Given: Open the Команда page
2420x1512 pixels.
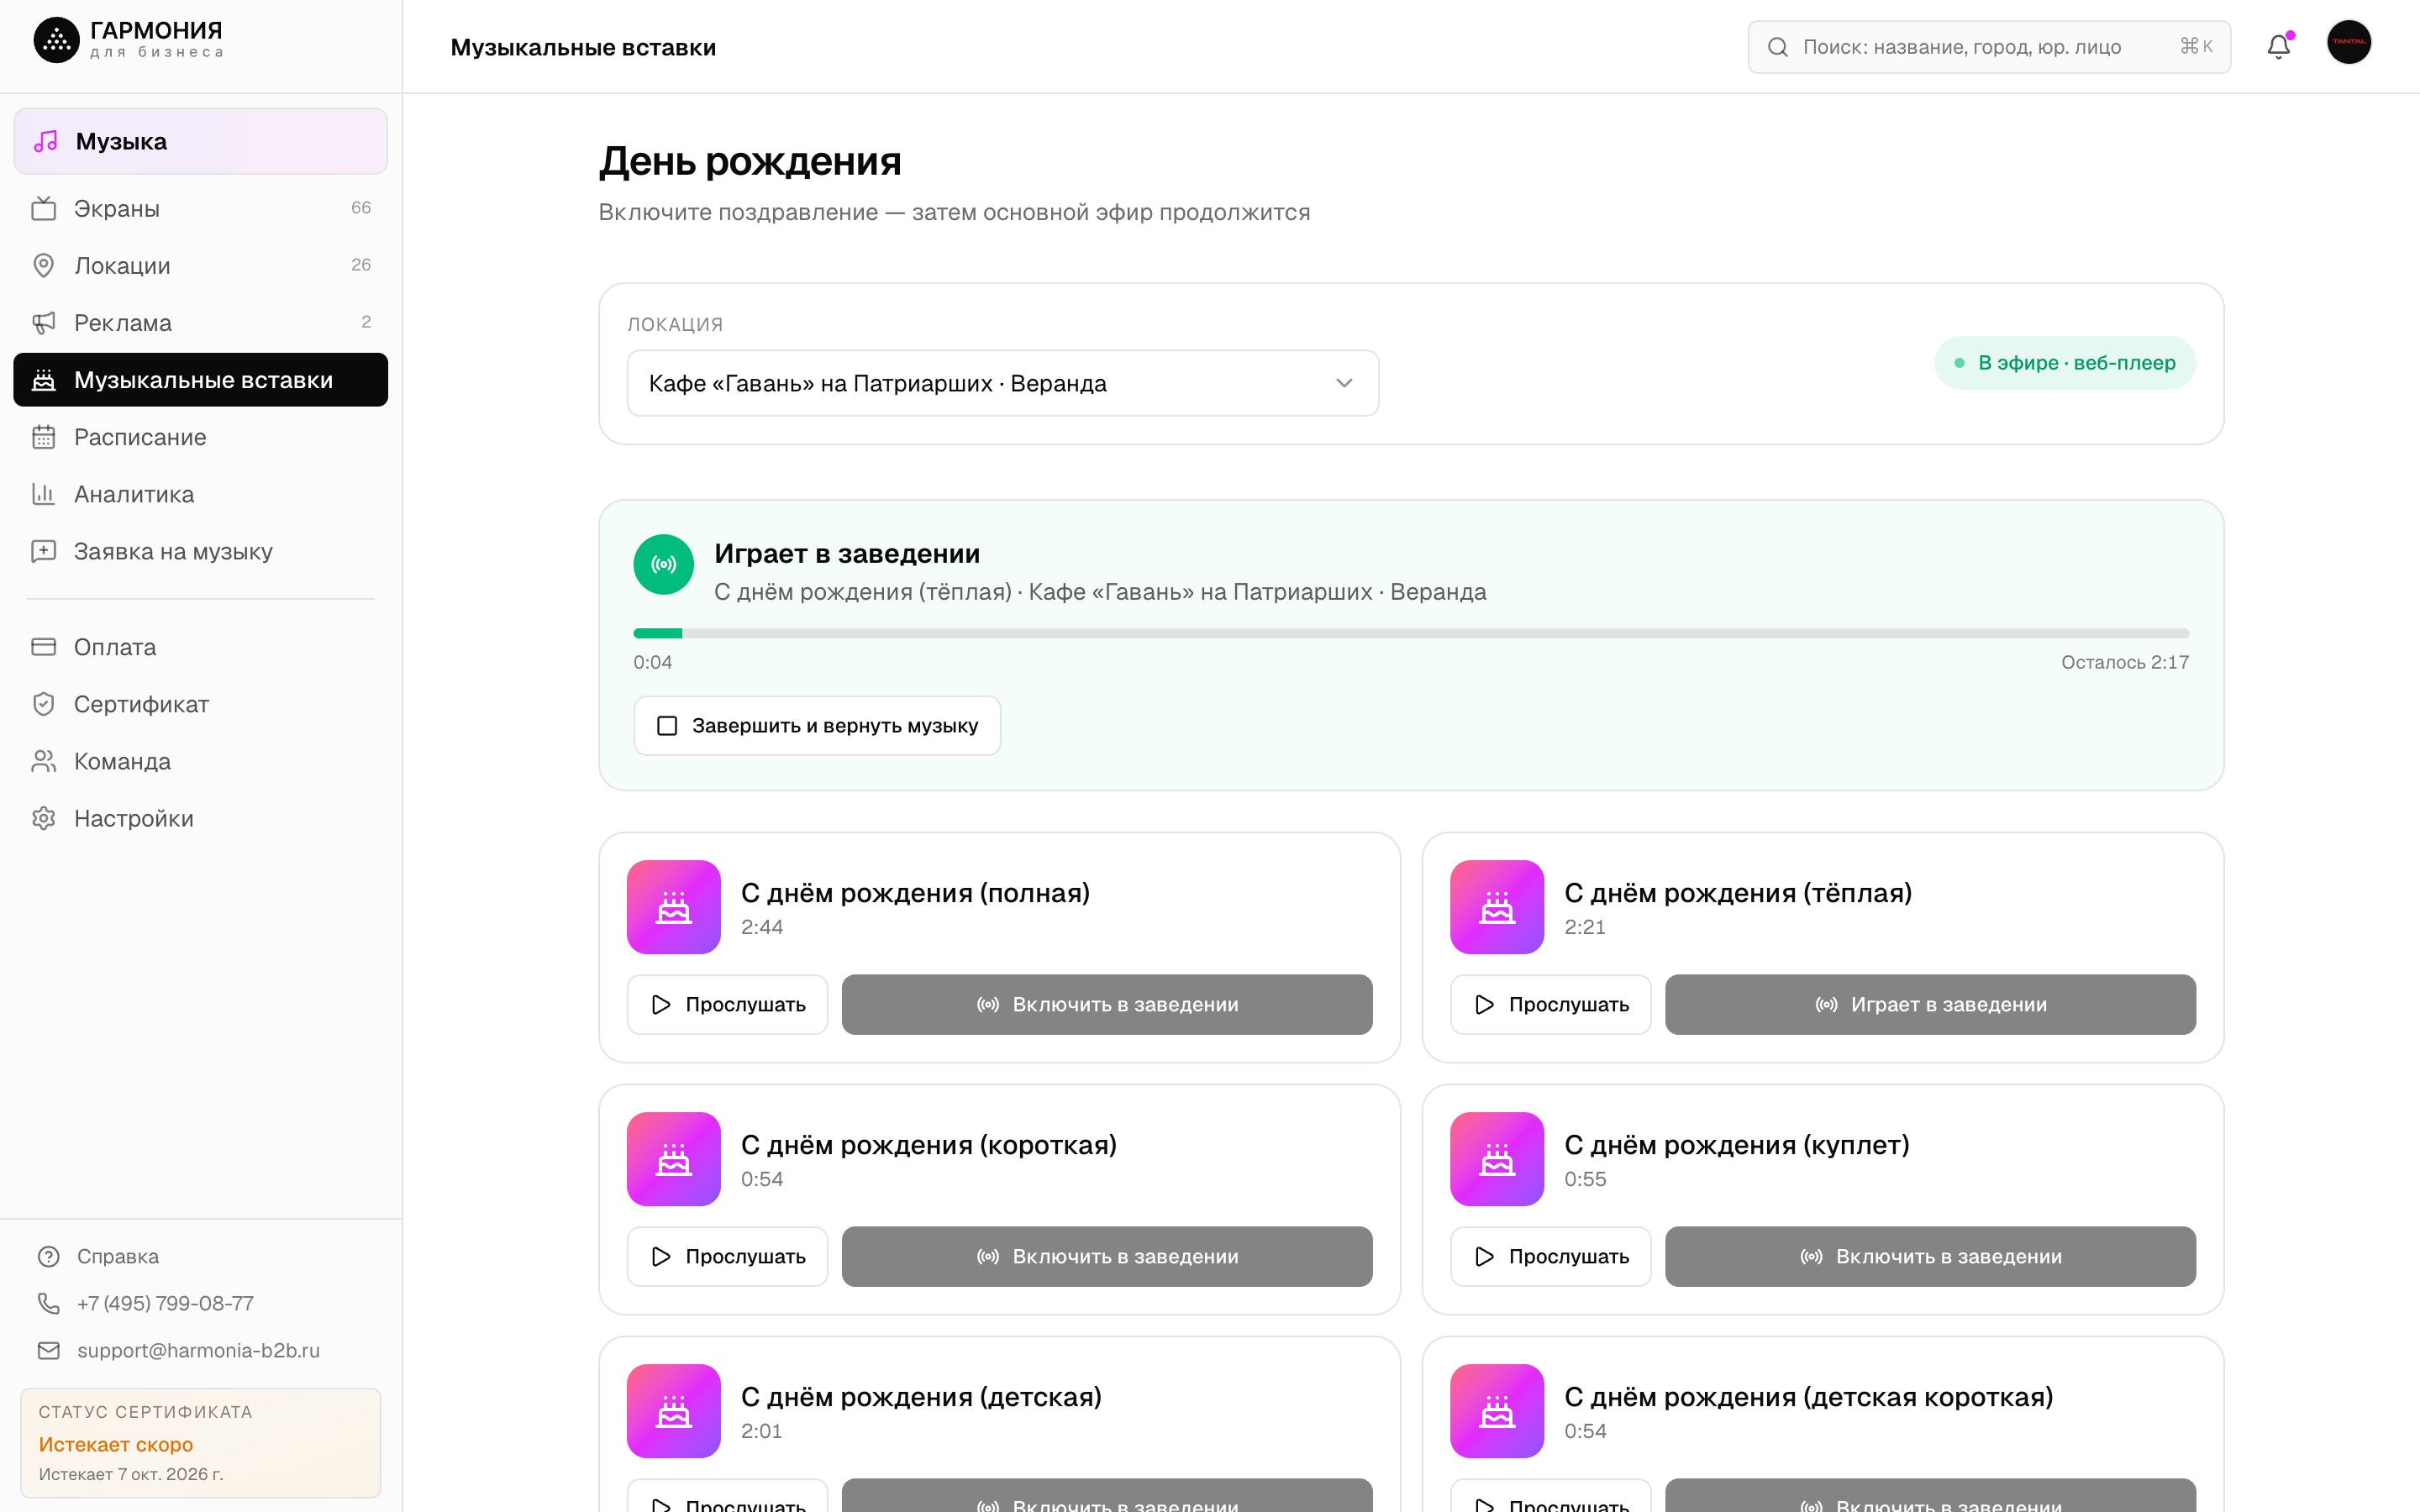Looking at the screenshot, I should (200, 761).
